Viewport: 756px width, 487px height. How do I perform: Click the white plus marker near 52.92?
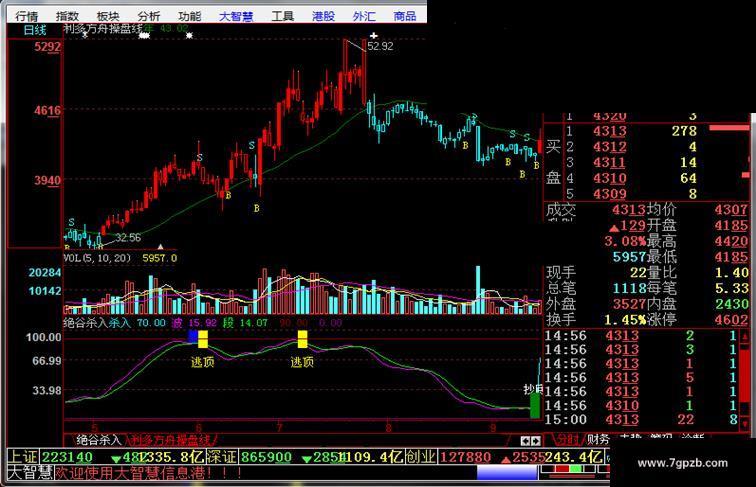(x=374, y=35)
